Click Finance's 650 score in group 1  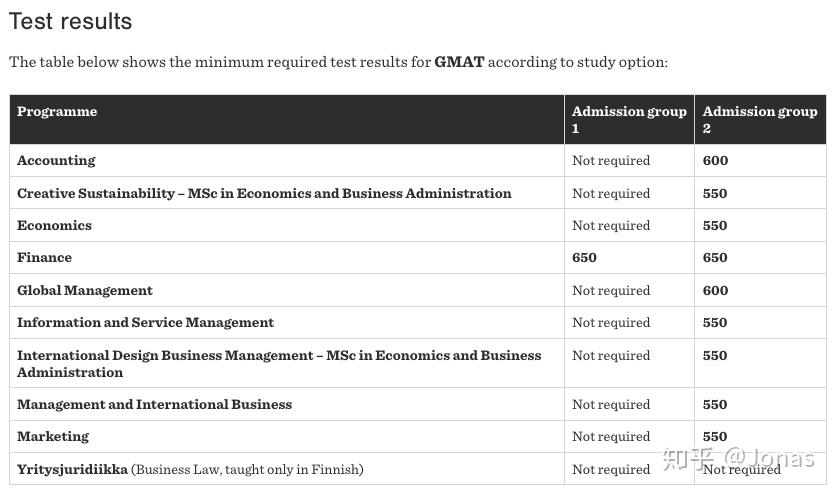click(584, 258)
